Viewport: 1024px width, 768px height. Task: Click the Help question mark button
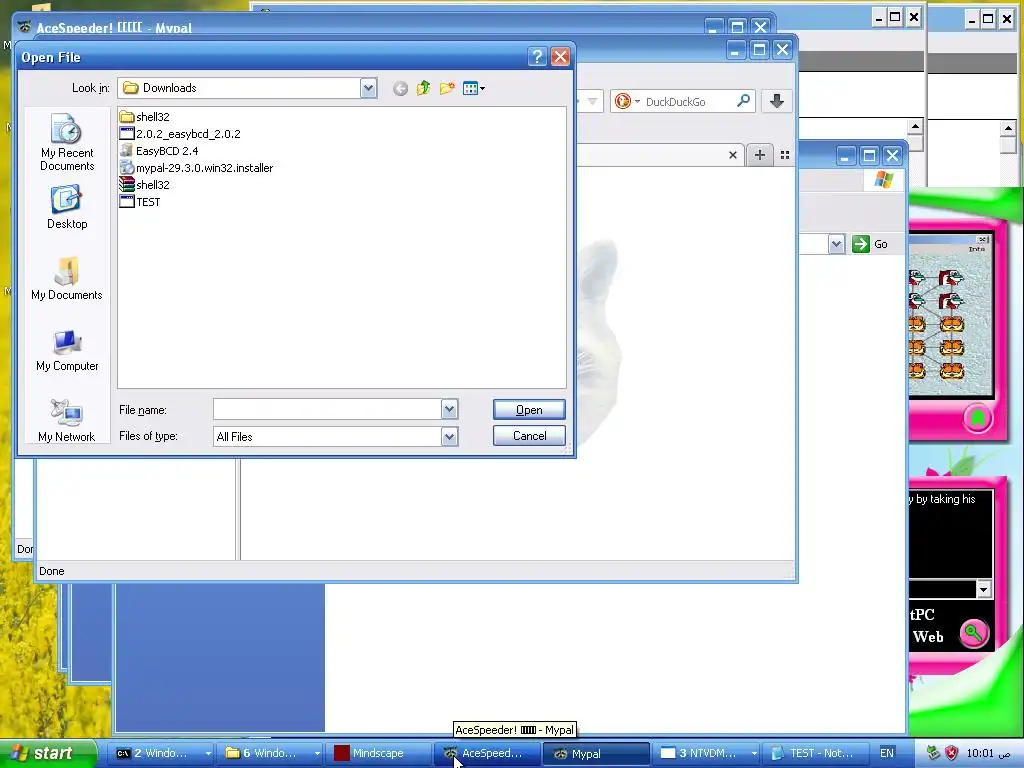537,57
